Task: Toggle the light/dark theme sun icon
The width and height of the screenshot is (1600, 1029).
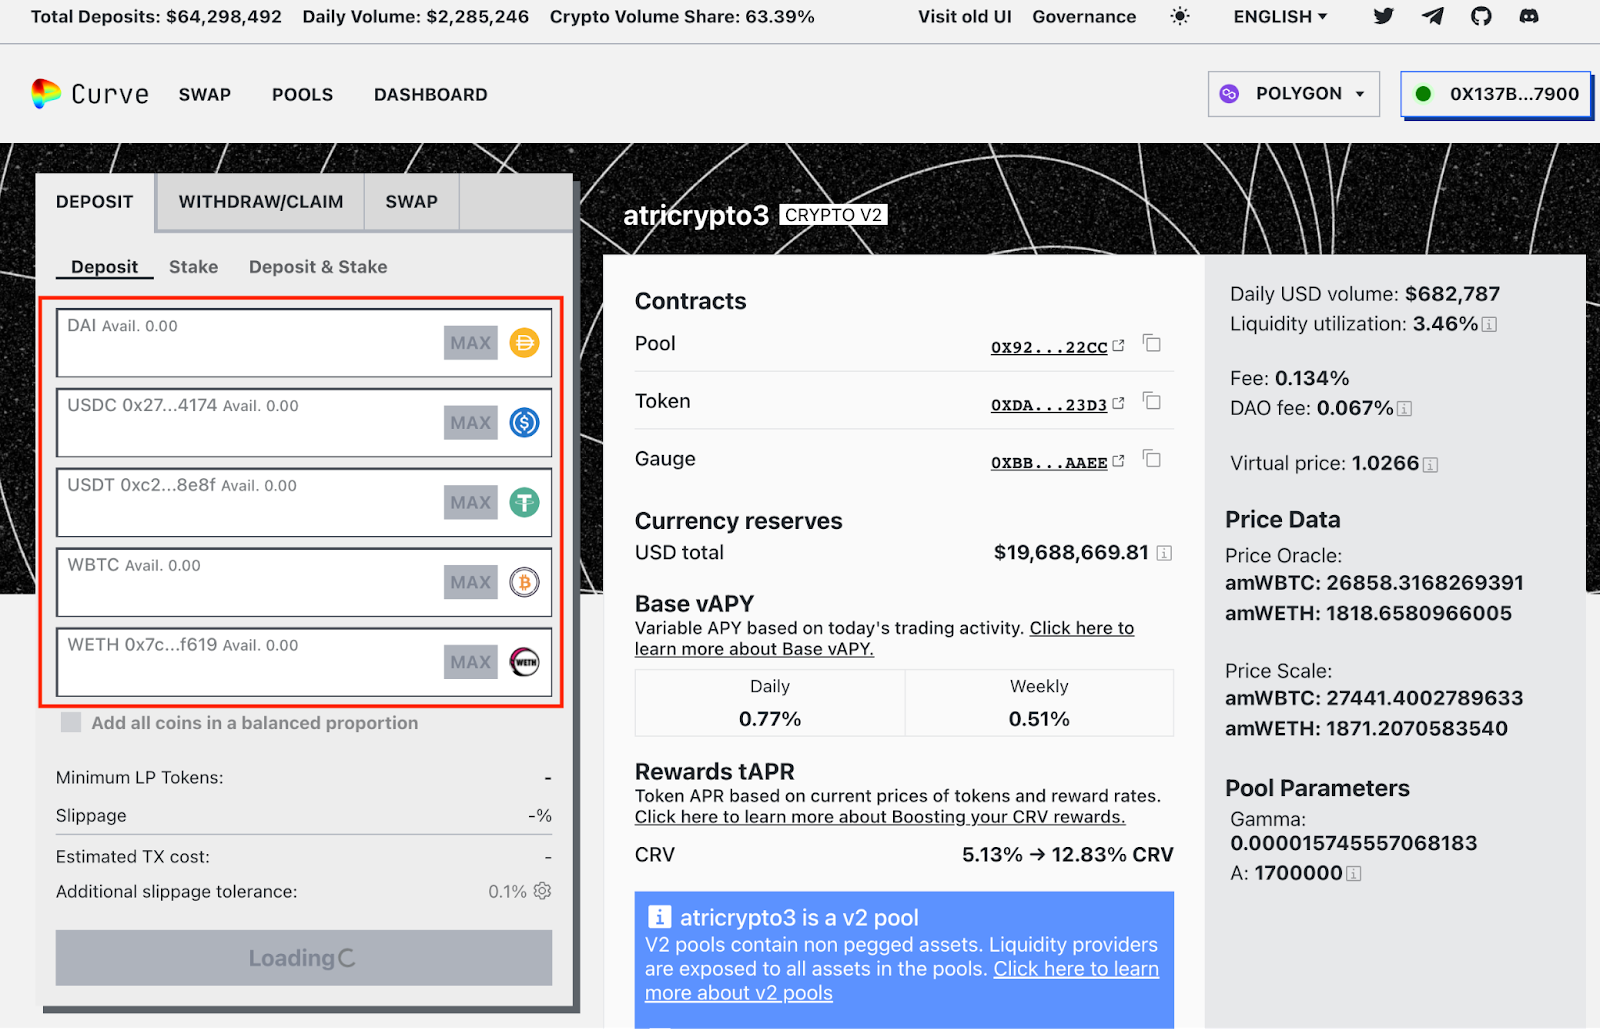Action: pyautogui.click(x=1180, y=16)
